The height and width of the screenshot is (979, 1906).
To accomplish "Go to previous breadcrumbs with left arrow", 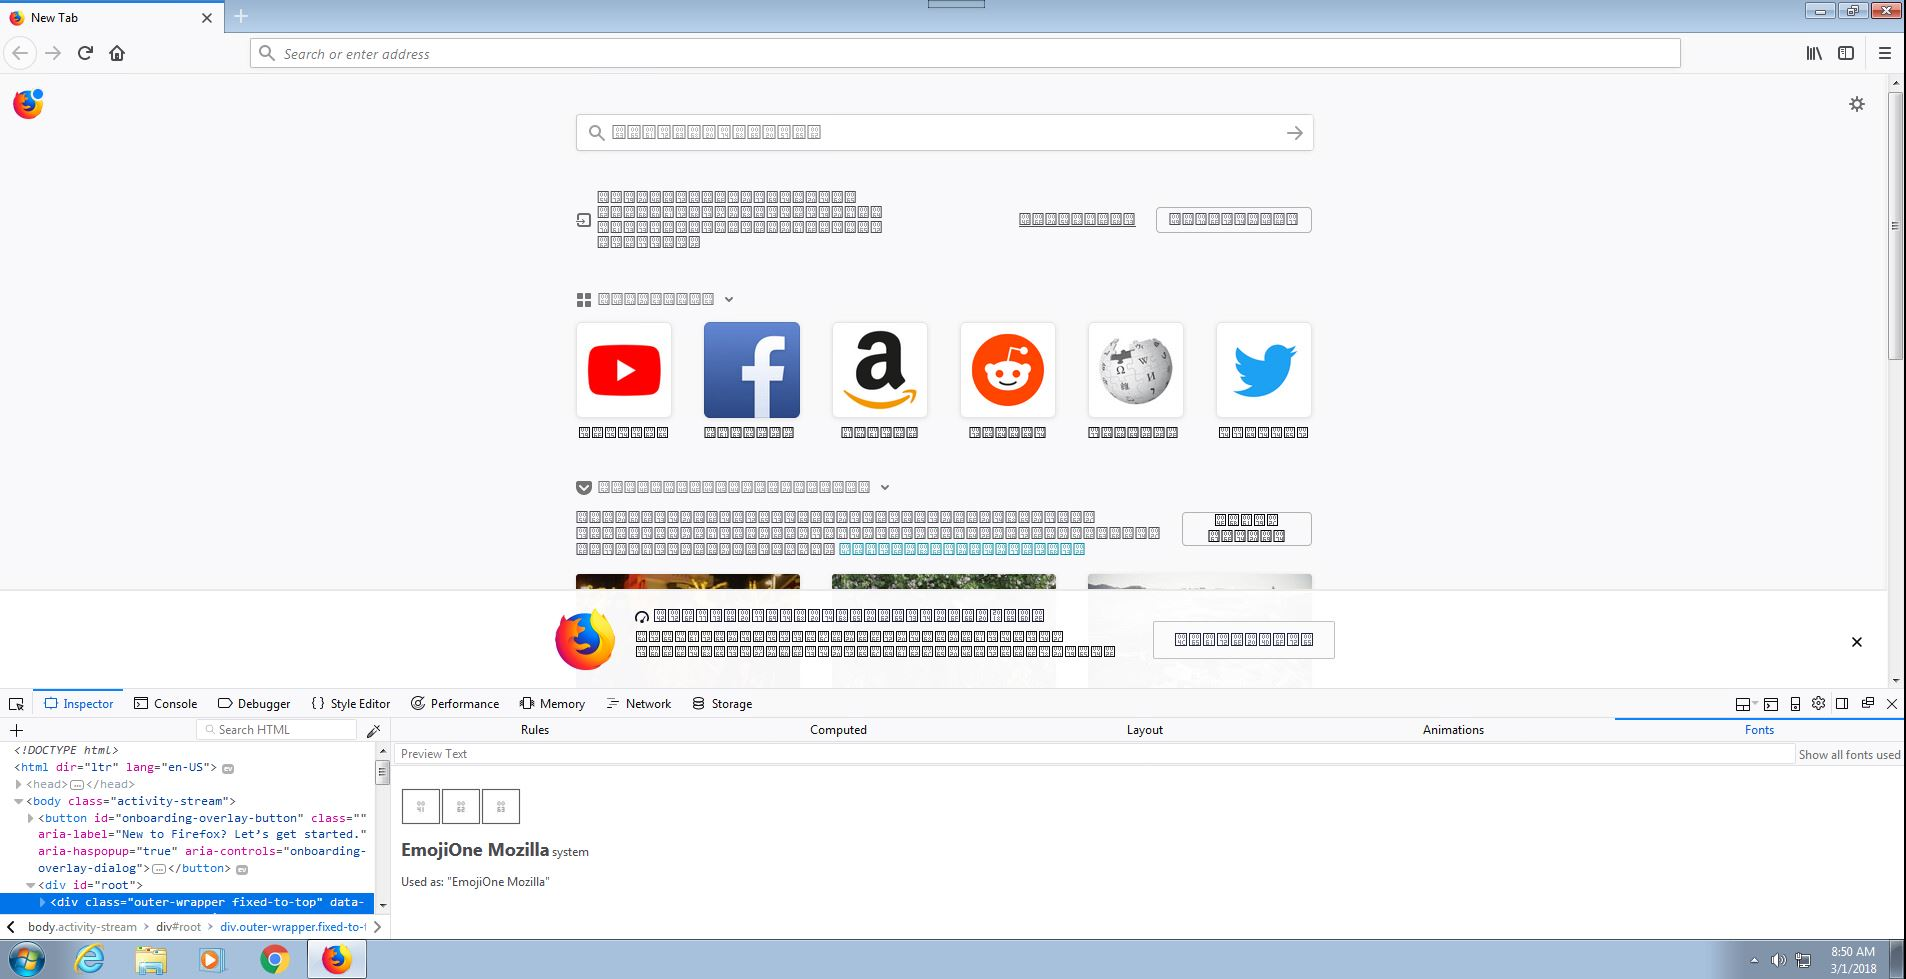I will (10, 927).
